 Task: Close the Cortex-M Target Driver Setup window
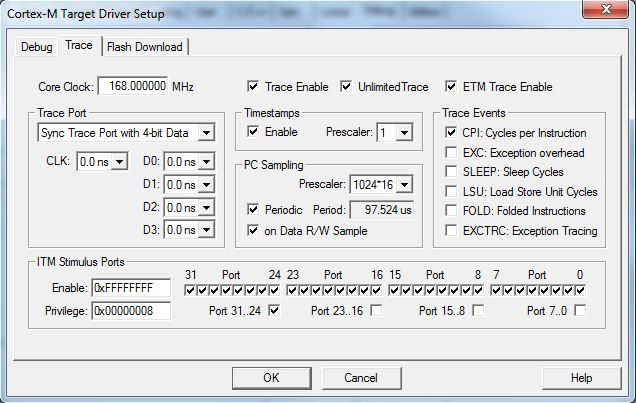click(605, 9)
